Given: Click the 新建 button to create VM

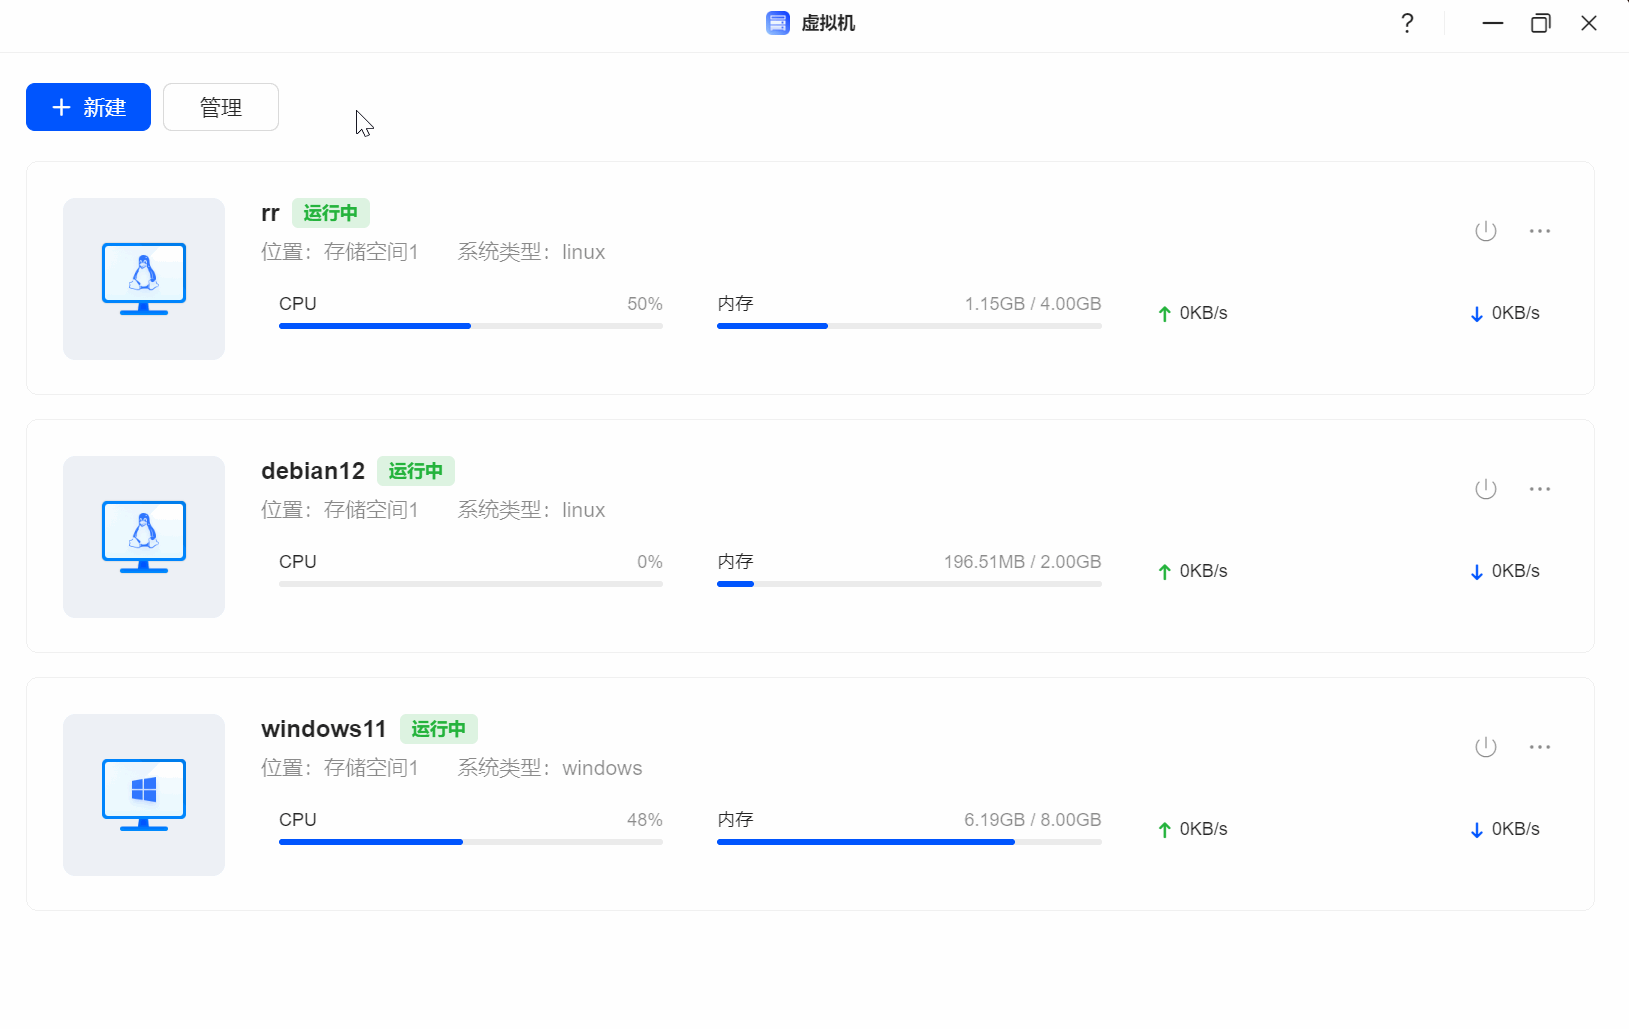Looking at the screenshot, I should [88, 107].
